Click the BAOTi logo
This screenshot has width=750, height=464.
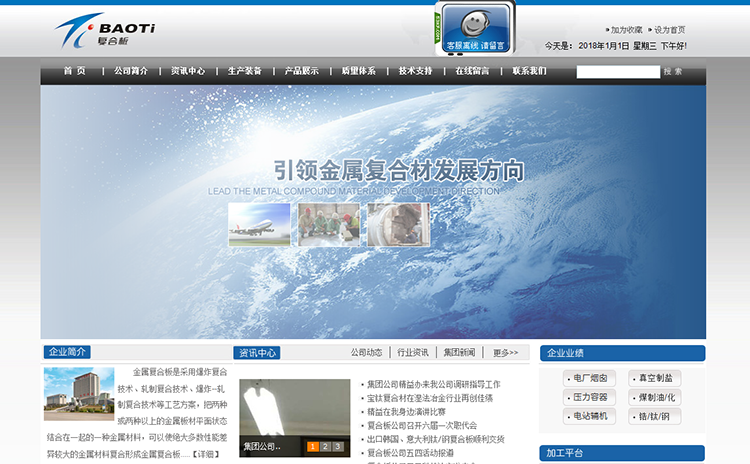point(104,31)
